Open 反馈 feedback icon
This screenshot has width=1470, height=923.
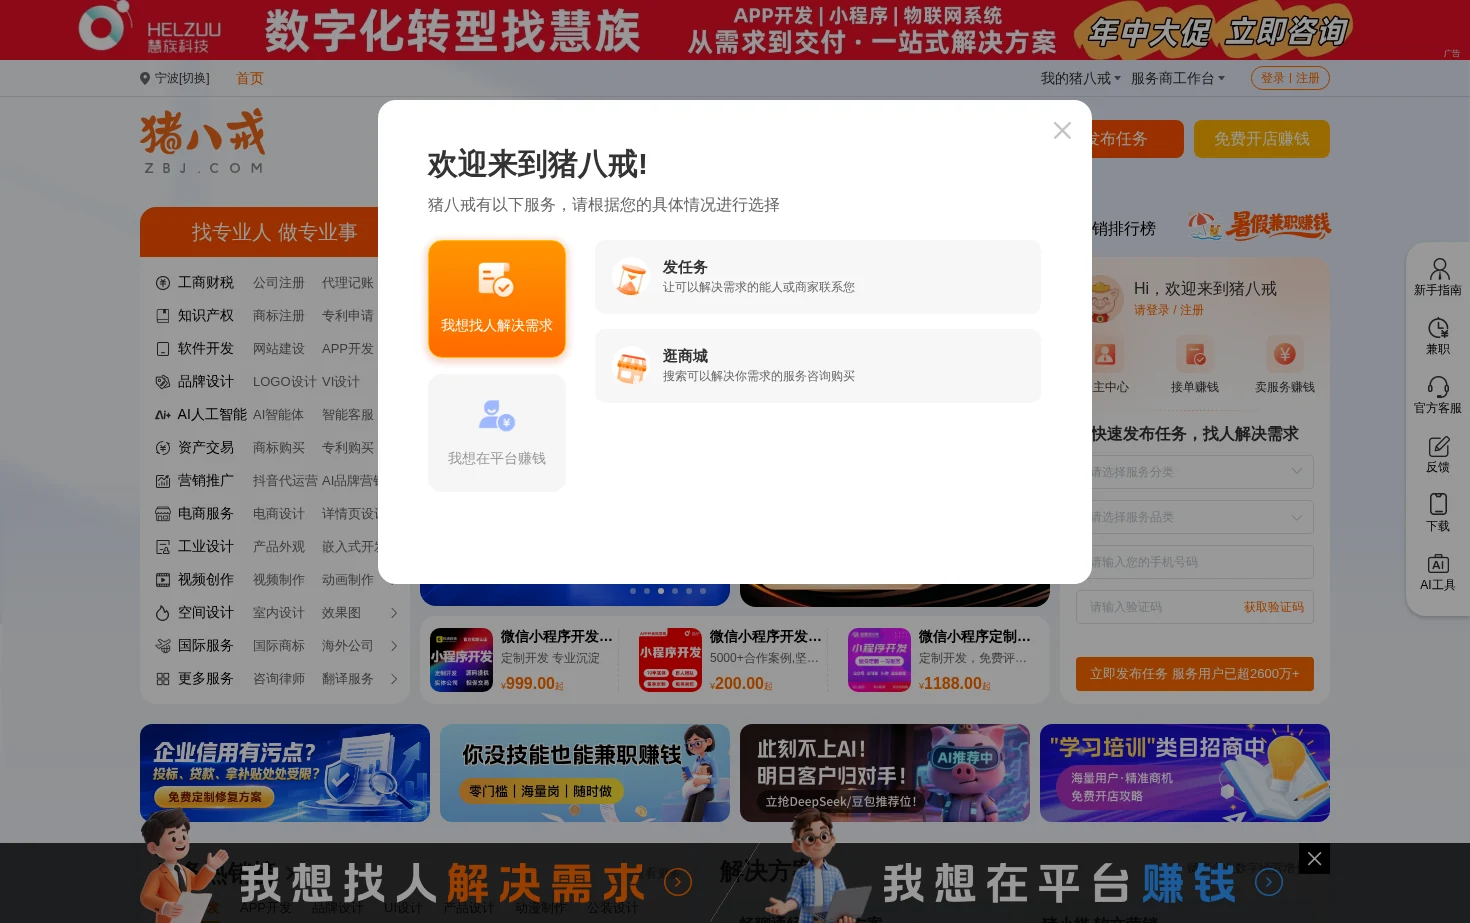coord(1438,454)
